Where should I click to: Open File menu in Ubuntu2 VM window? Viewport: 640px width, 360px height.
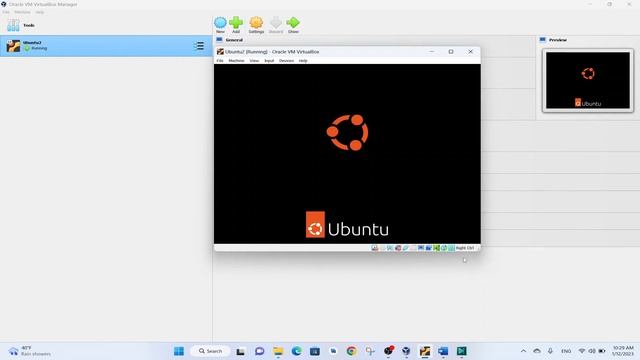coord(220,61)
